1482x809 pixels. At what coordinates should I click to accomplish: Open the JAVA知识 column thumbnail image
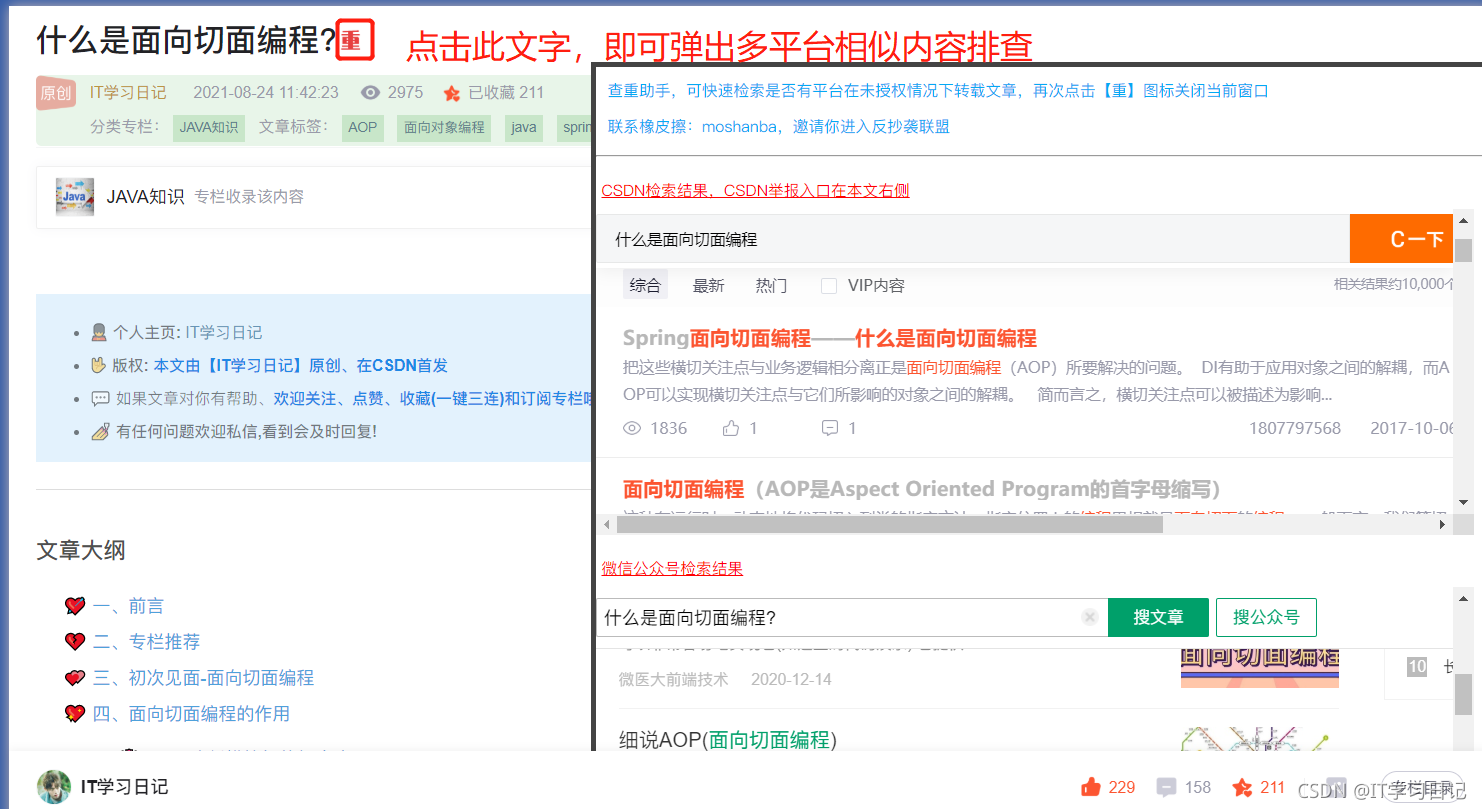click(75, 197)
